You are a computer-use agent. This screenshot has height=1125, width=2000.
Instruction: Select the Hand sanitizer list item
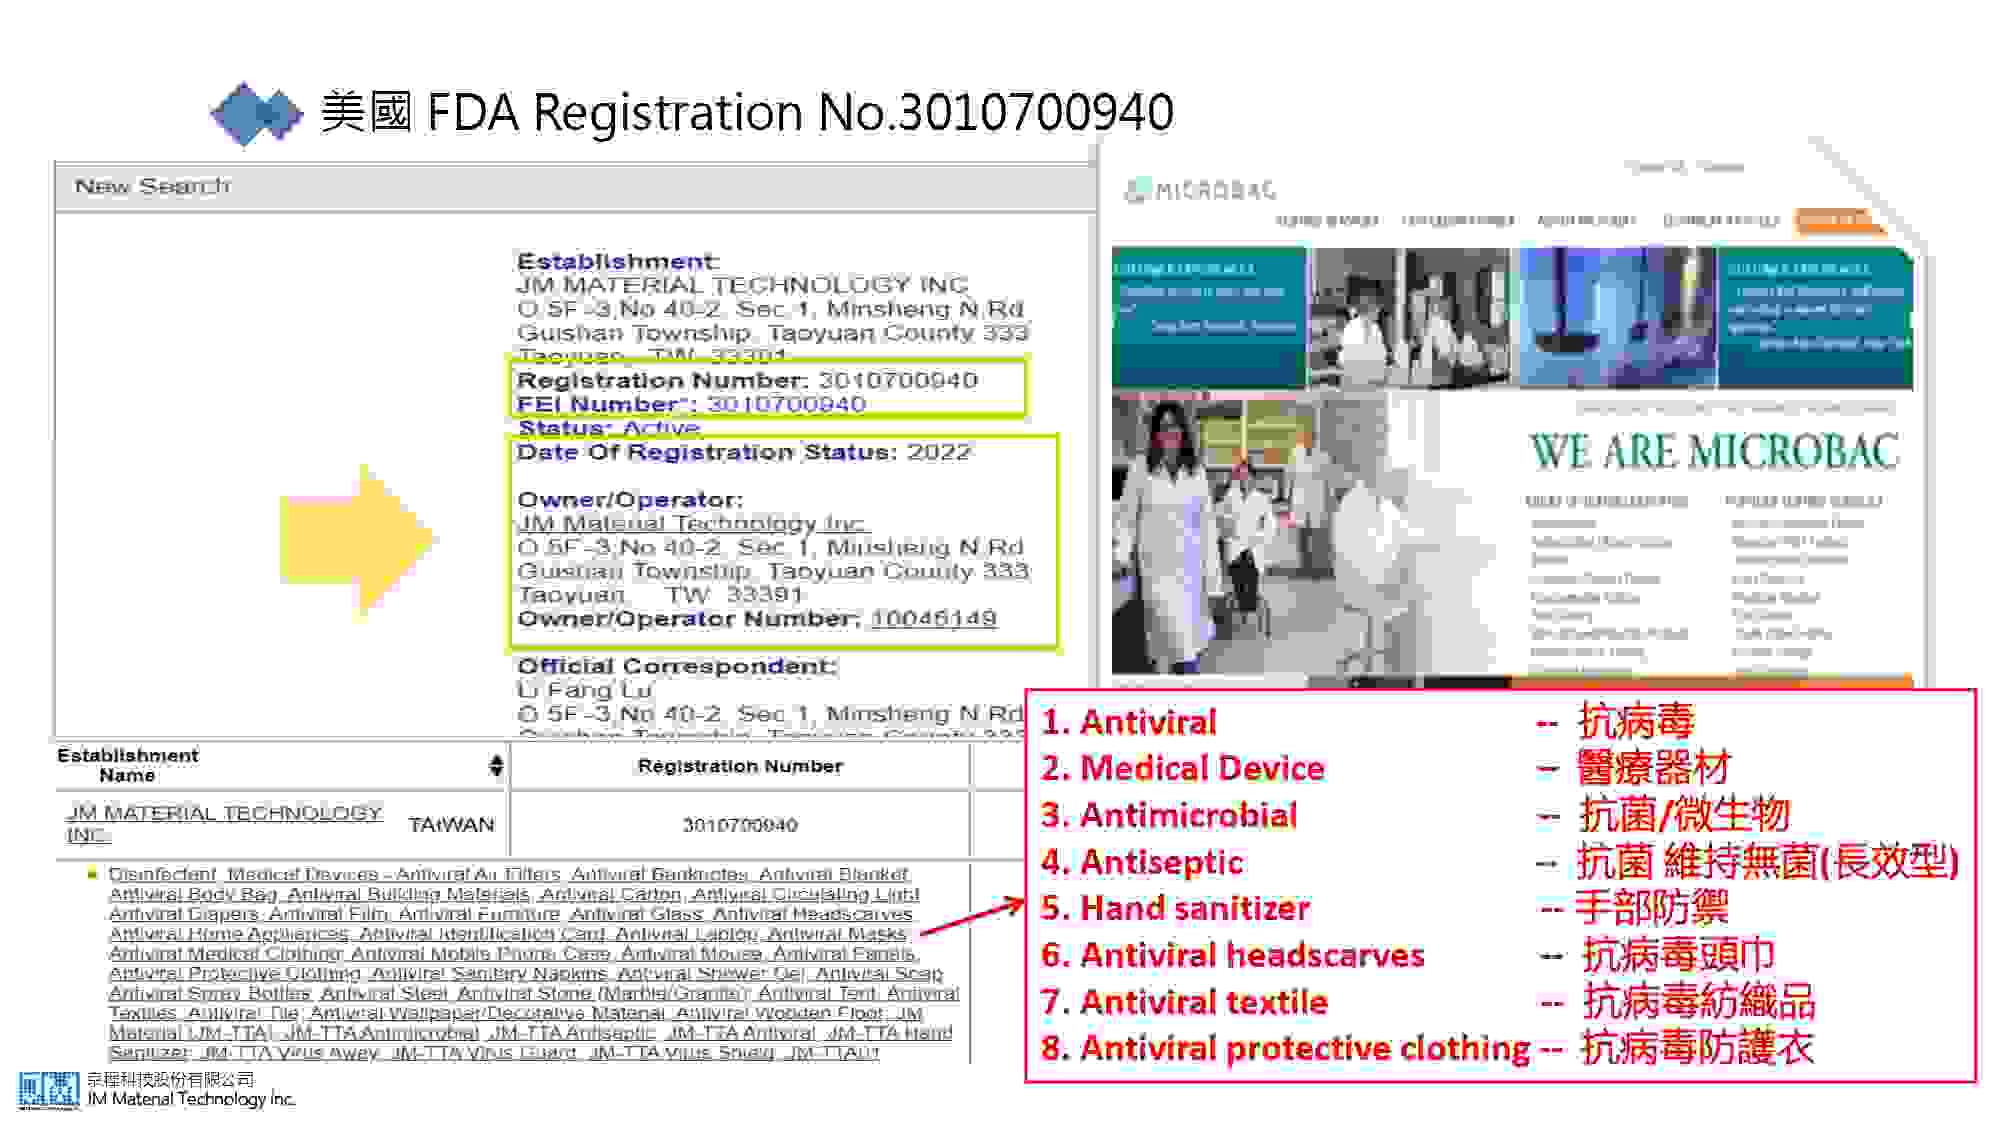click(1175, 908)
